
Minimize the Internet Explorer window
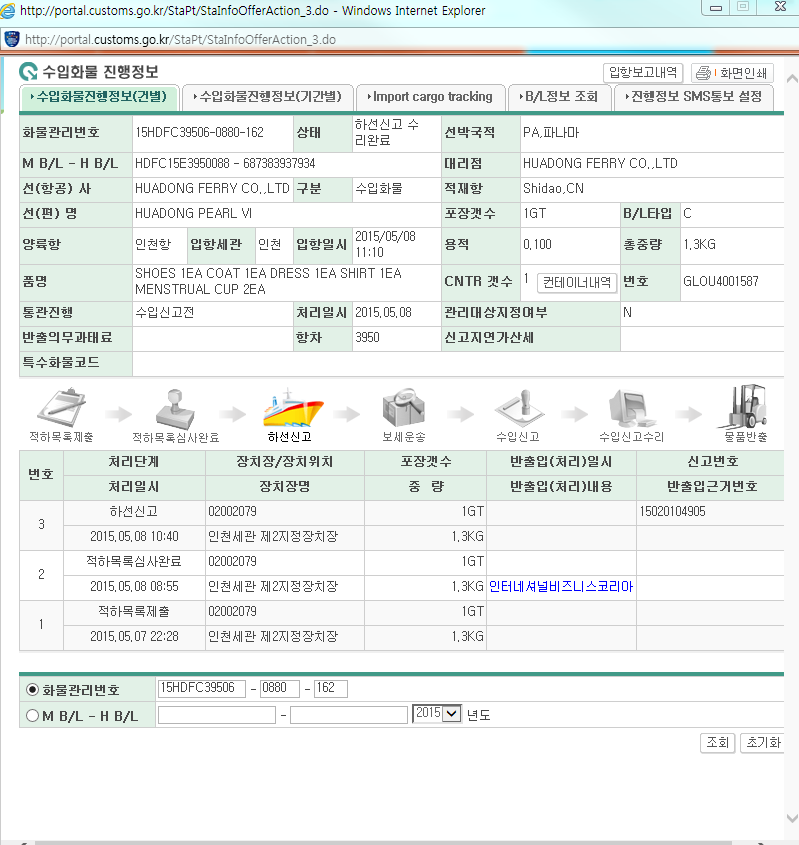[715, 8]
